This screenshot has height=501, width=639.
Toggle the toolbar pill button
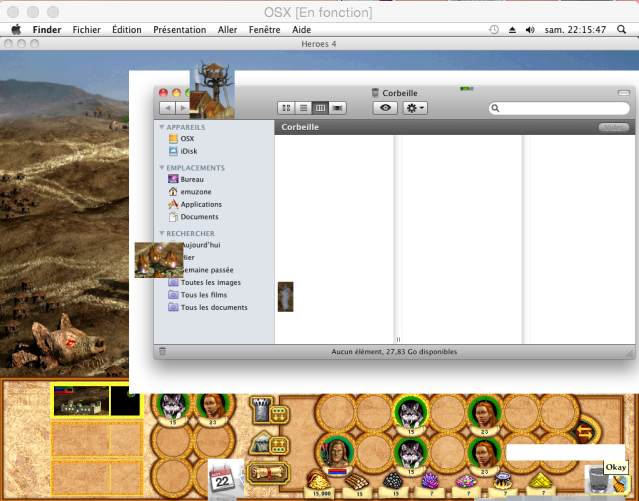624,93
